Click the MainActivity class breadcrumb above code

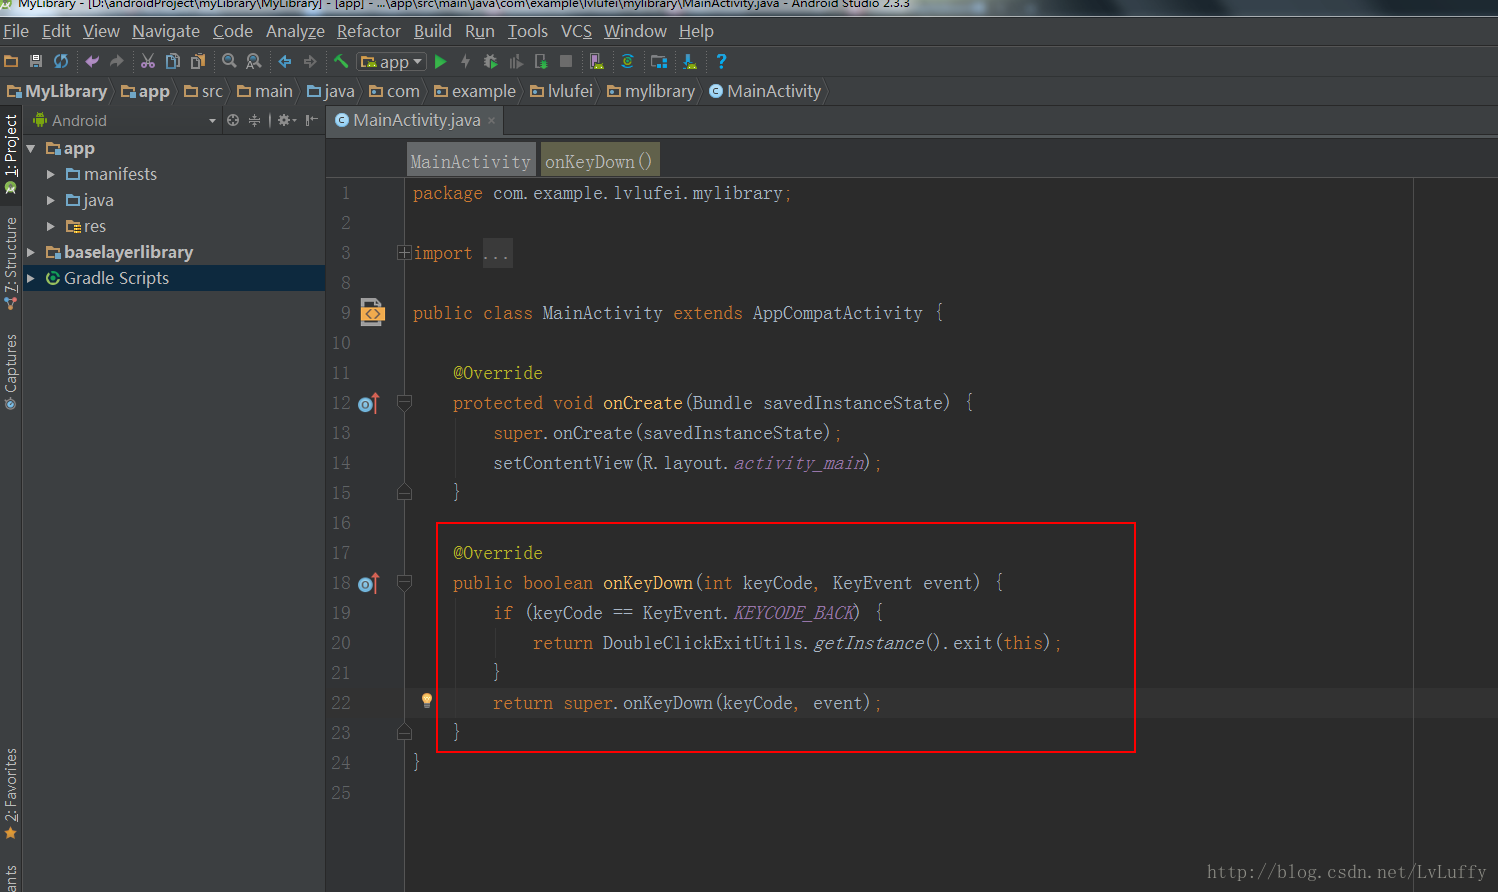pyautogui.click(x=471, y=161)
